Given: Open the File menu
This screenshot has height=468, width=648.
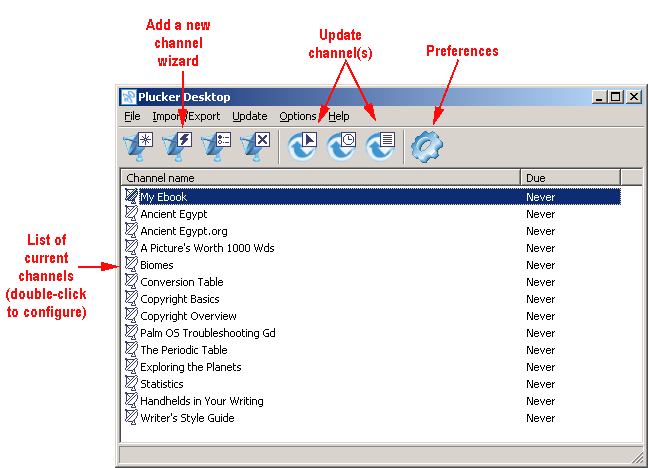Looking at the screenshot, I should pyautogui.click(x=132, y=117).
